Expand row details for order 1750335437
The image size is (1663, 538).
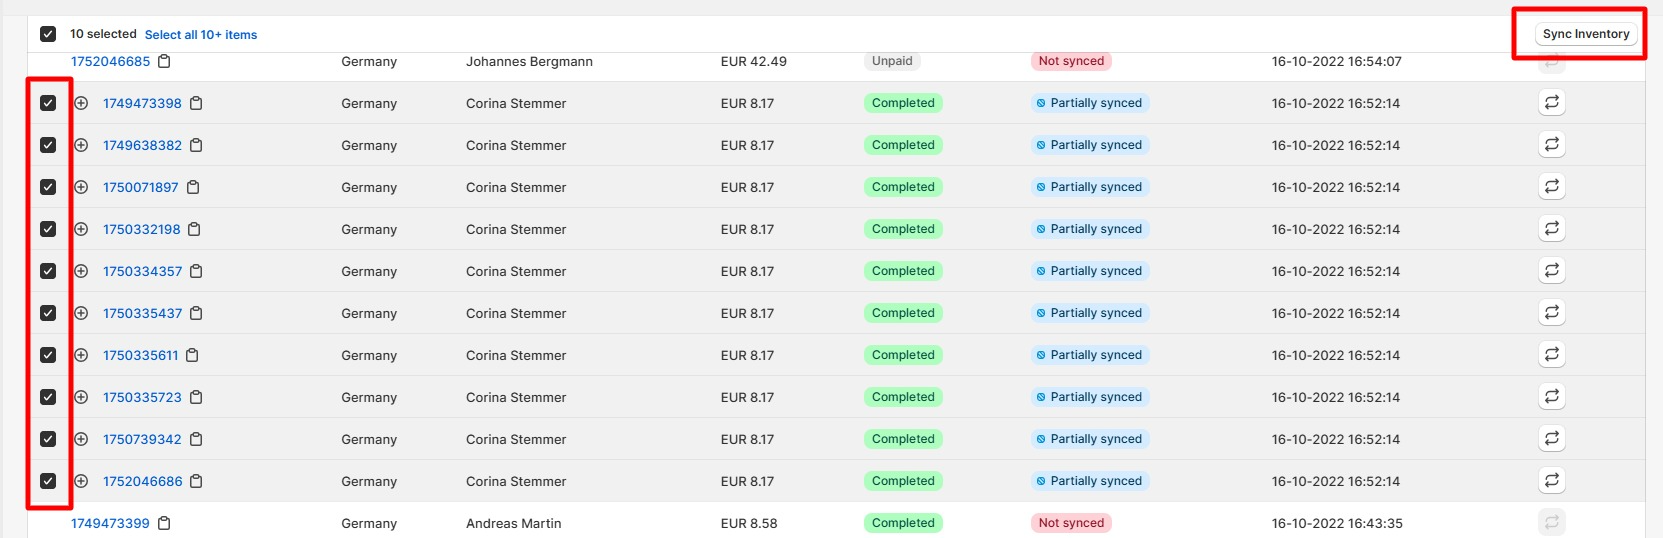tap(81, 313)
